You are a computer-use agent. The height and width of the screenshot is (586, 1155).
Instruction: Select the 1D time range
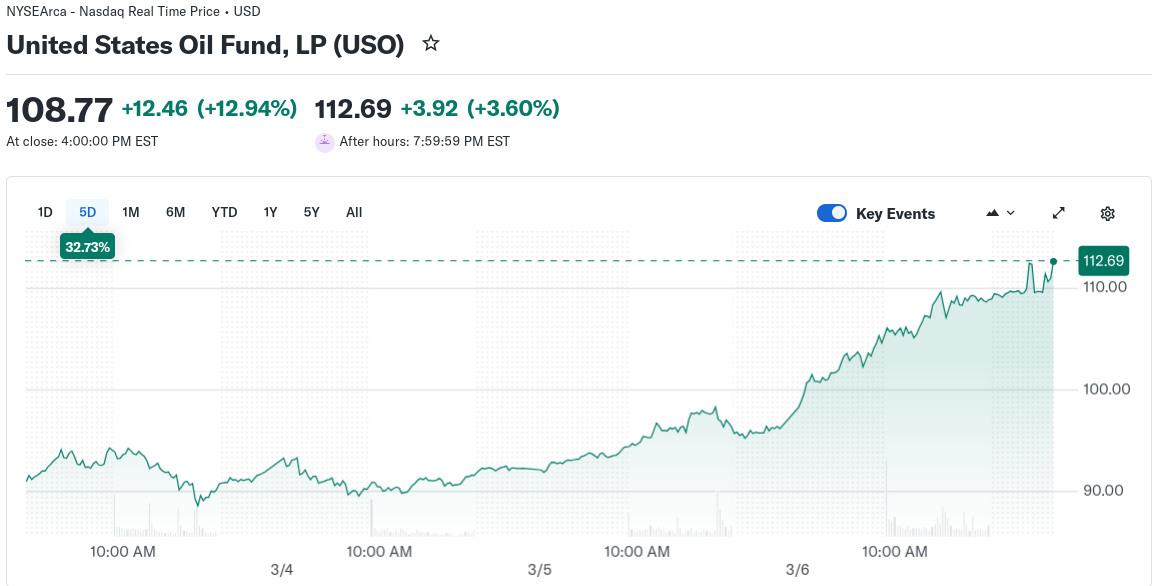pyautogui.click(x=45, y=212)
